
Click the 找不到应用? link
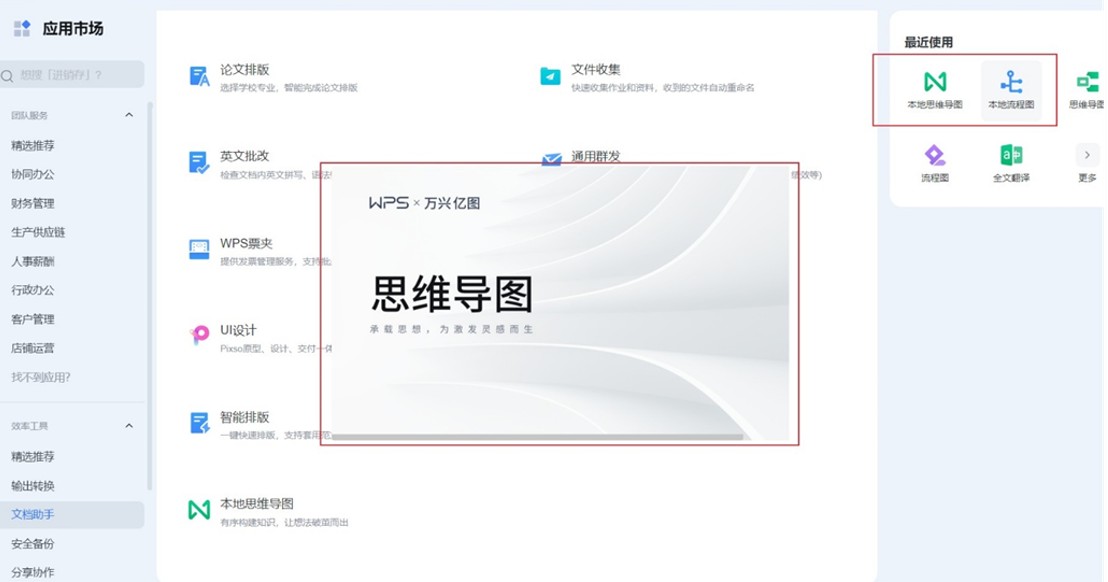click(41, 377)
